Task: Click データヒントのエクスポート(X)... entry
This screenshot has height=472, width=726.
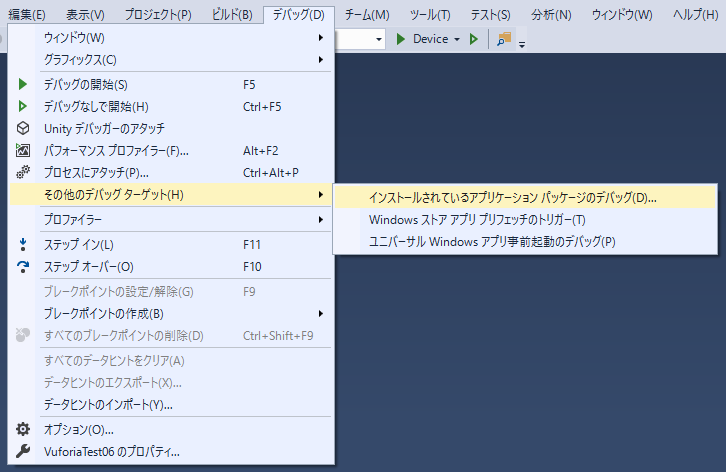Action: pyautogui.click(x=170, y=383)
